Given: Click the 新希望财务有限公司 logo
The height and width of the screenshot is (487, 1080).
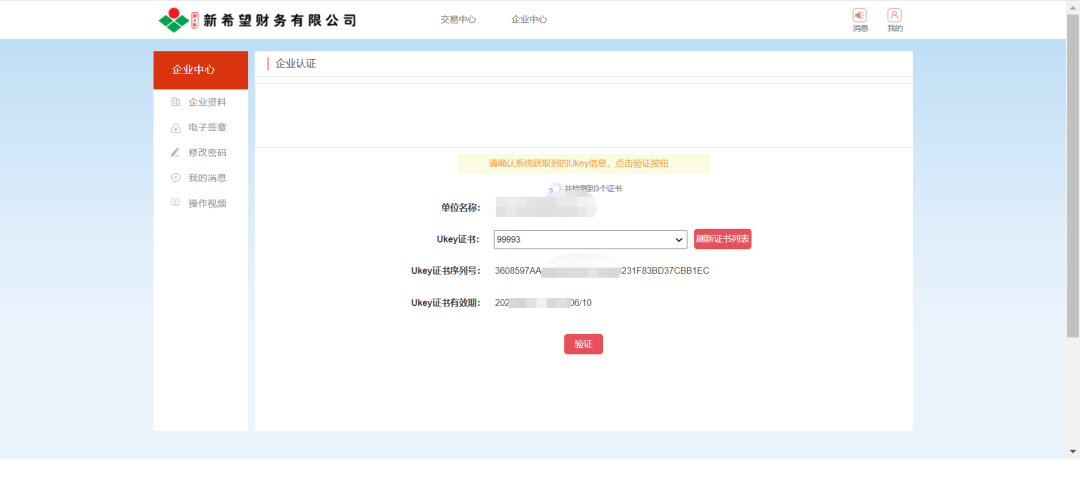Looking at the screenshot, I should tap(258, 20).
